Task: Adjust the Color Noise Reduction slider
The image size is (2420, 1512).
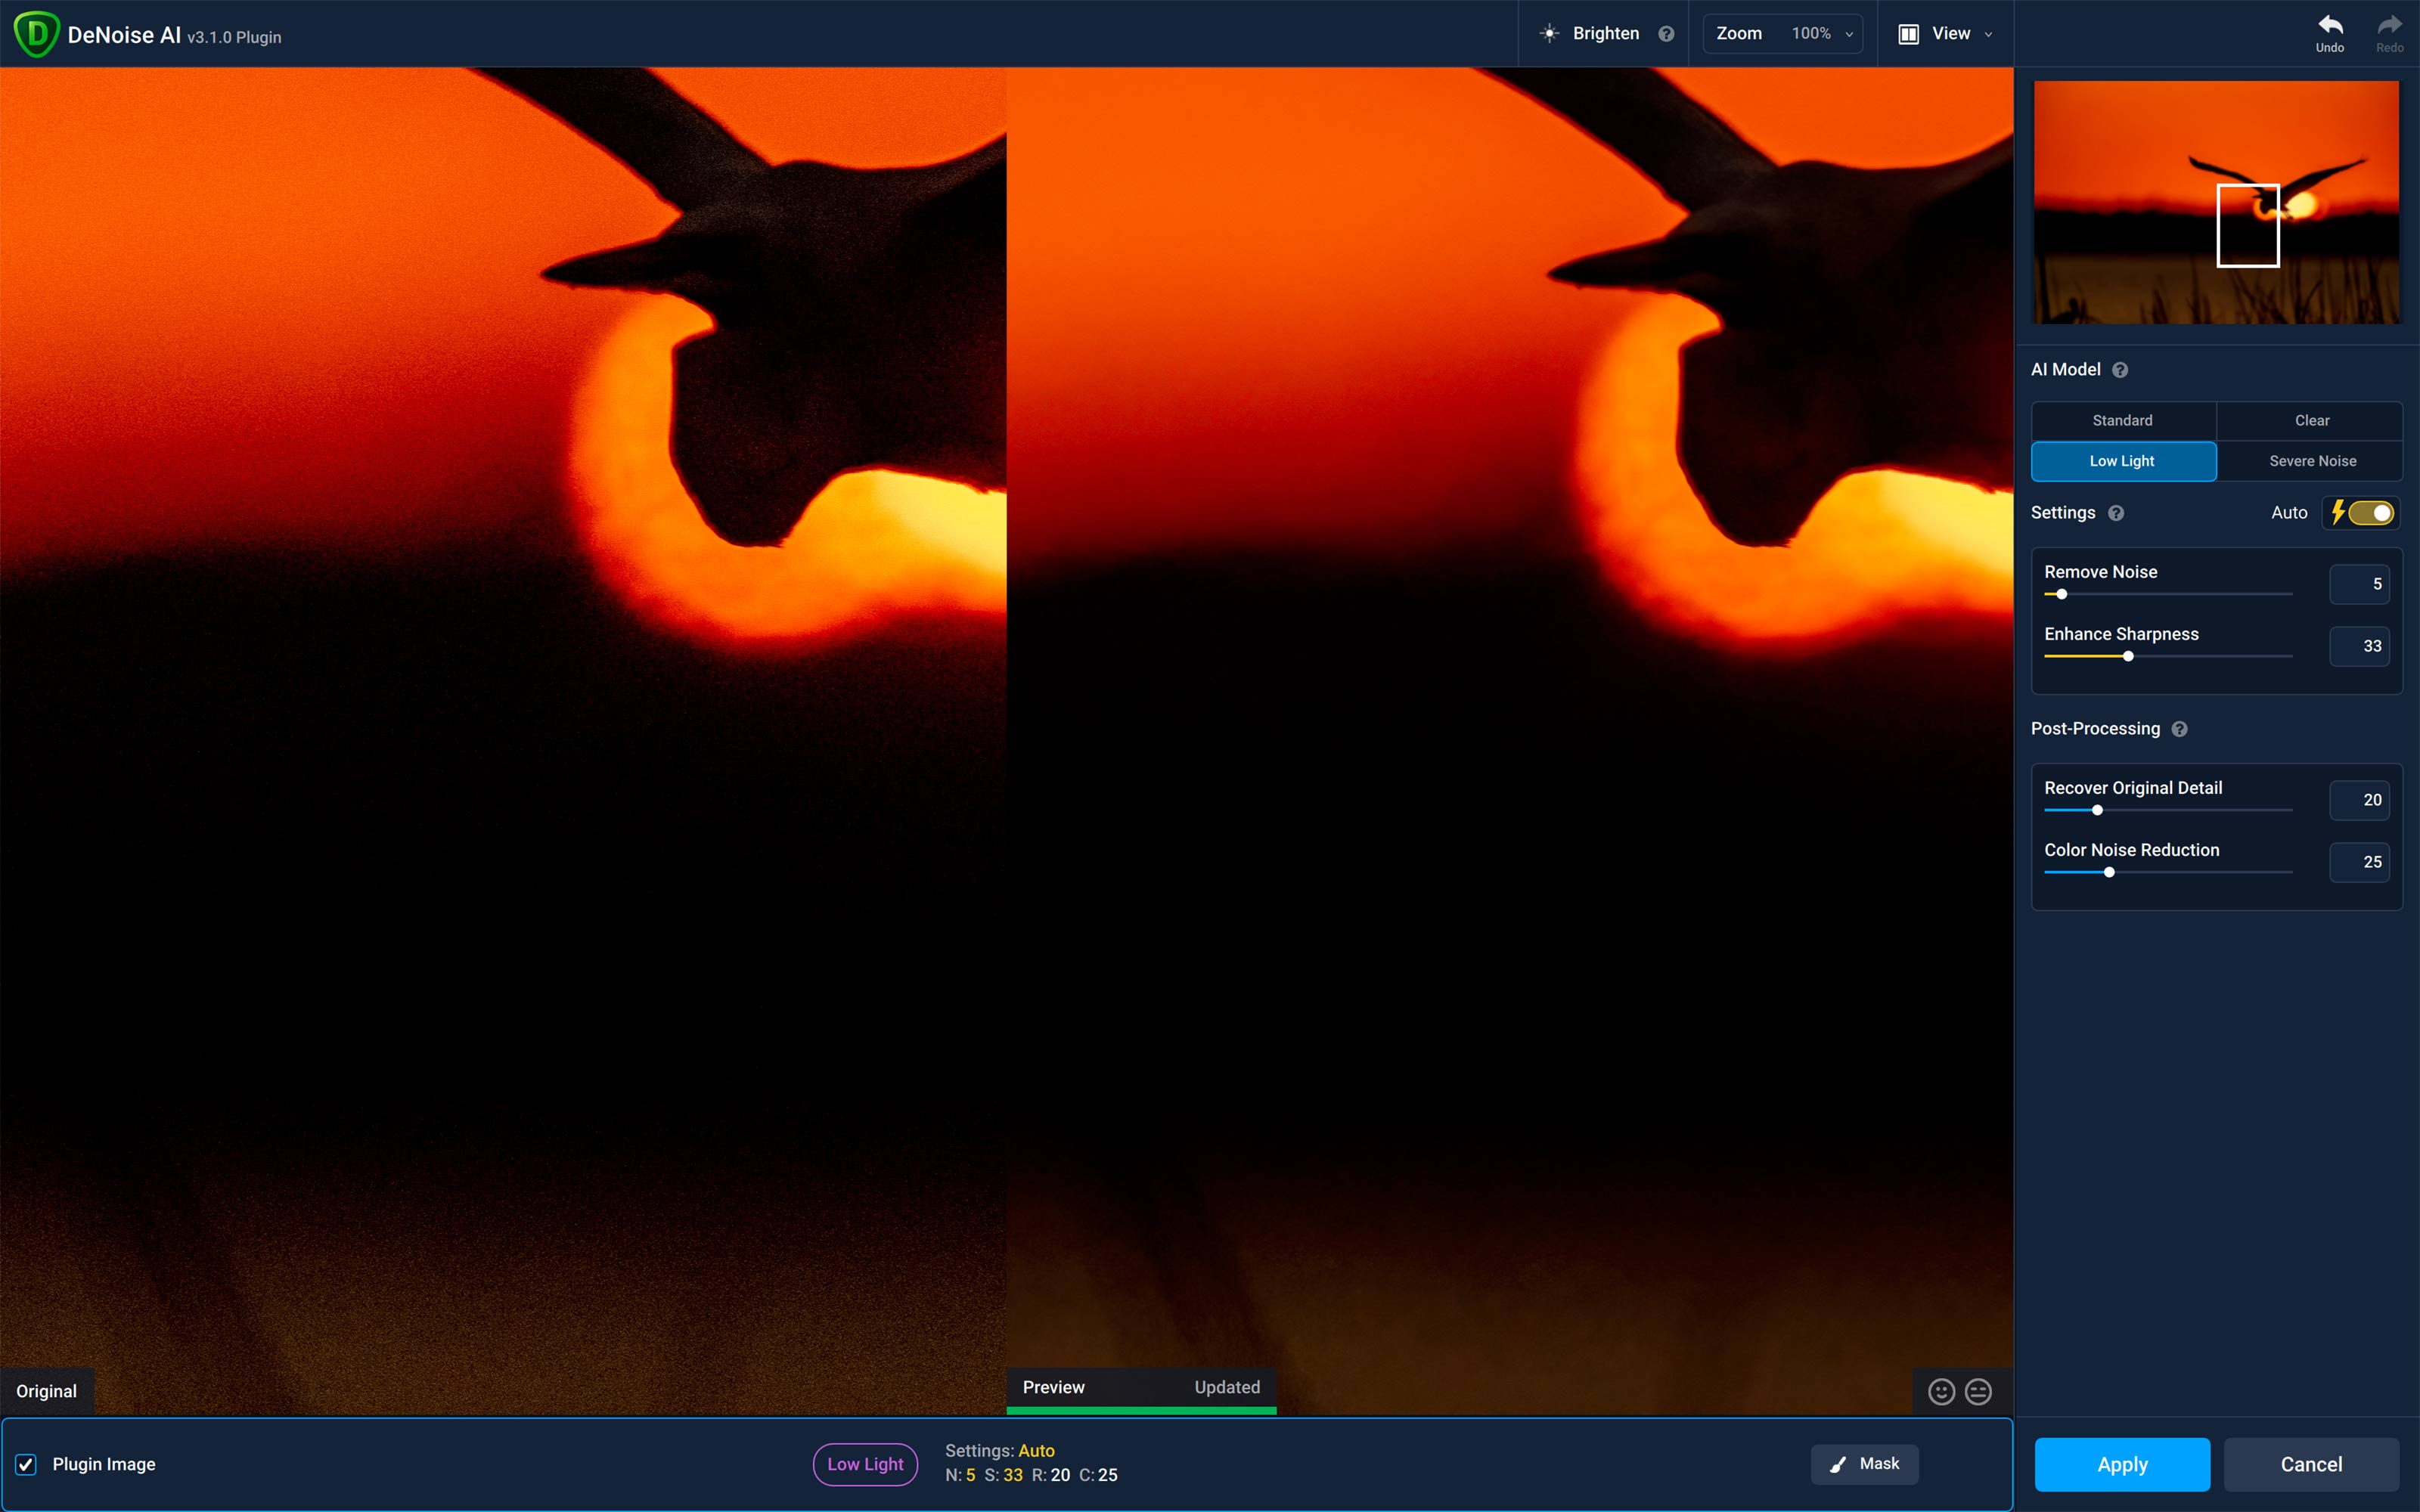Action: click(x=2168, y=872)
